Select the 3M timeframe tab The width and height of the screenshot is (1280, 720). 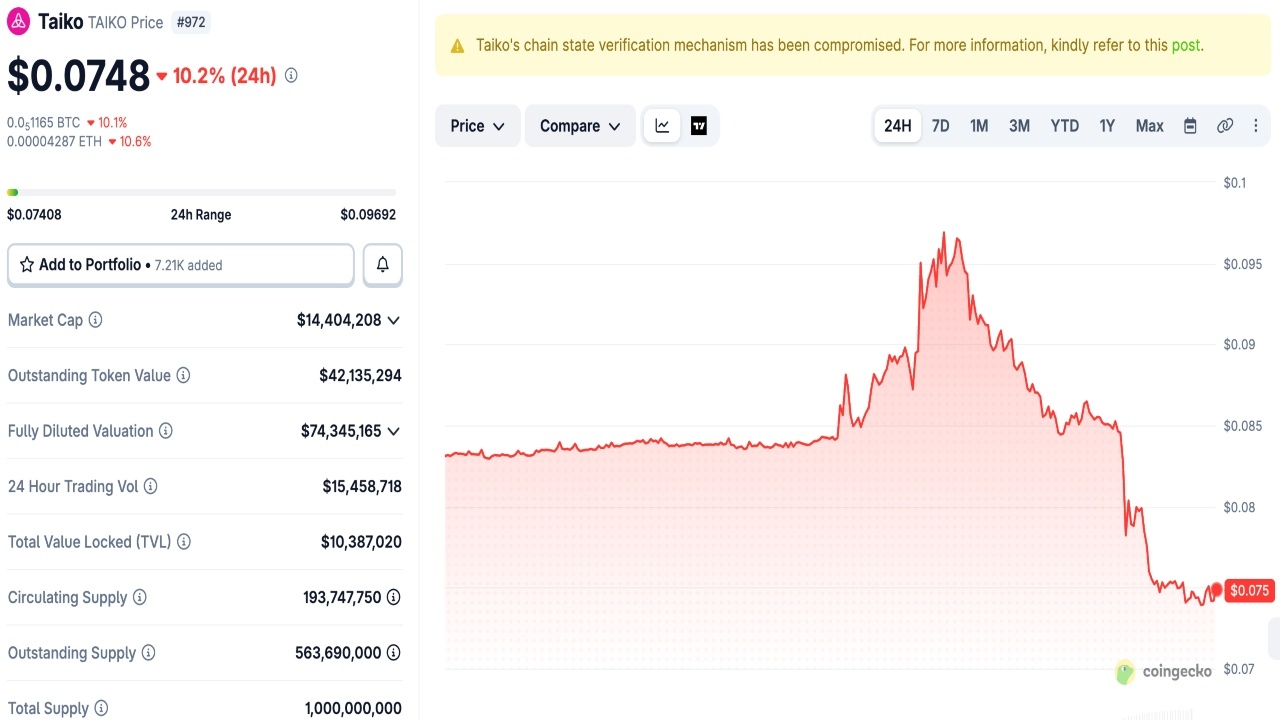pos(1019,126)
